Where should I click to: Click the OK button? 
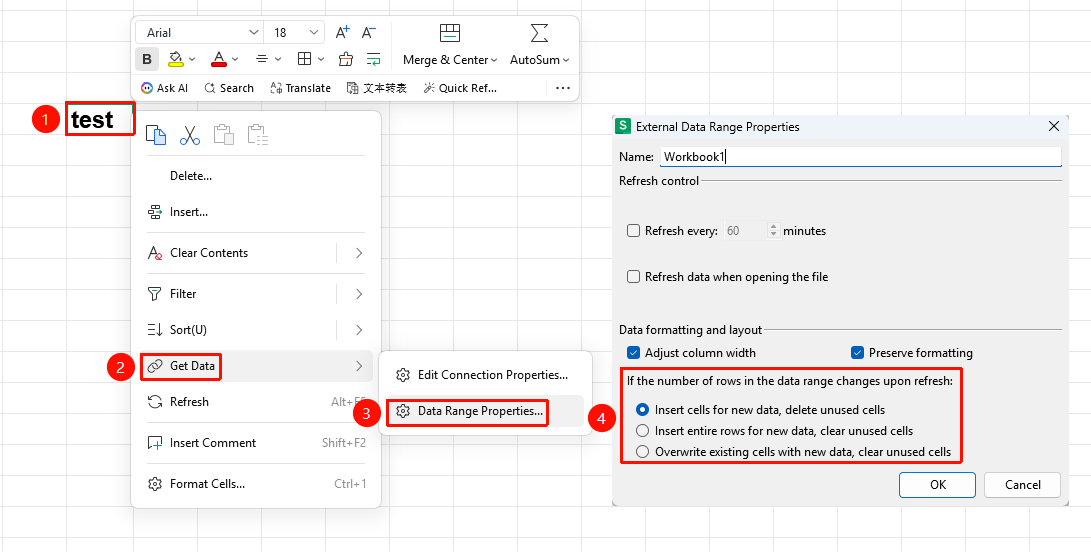tap(937, 485)
